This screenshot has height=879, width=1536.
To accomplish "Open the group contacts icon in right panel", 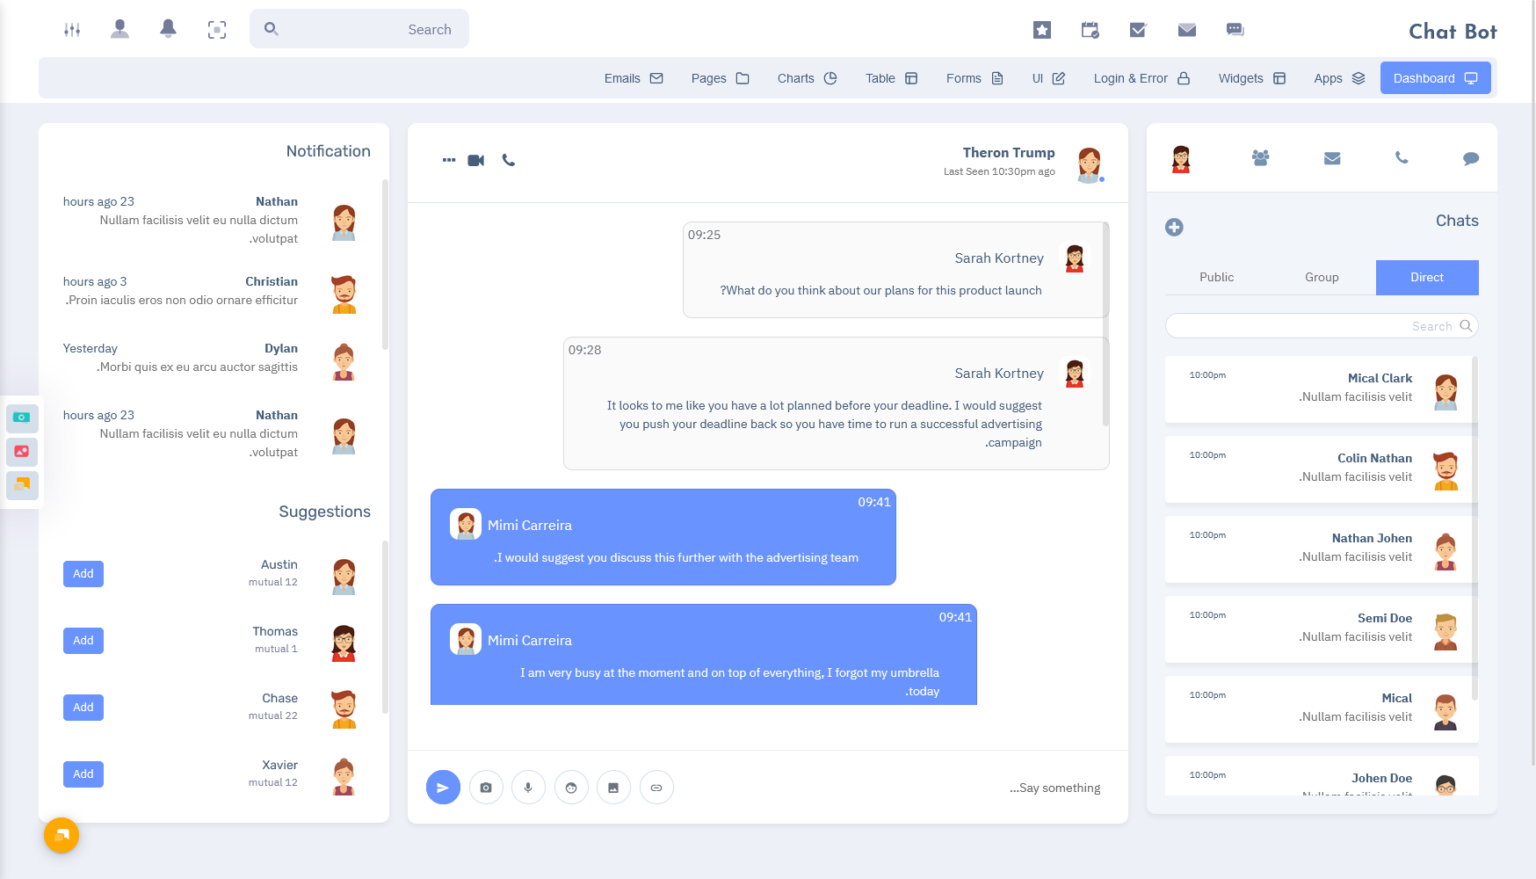I will [x=1260, y=158].
